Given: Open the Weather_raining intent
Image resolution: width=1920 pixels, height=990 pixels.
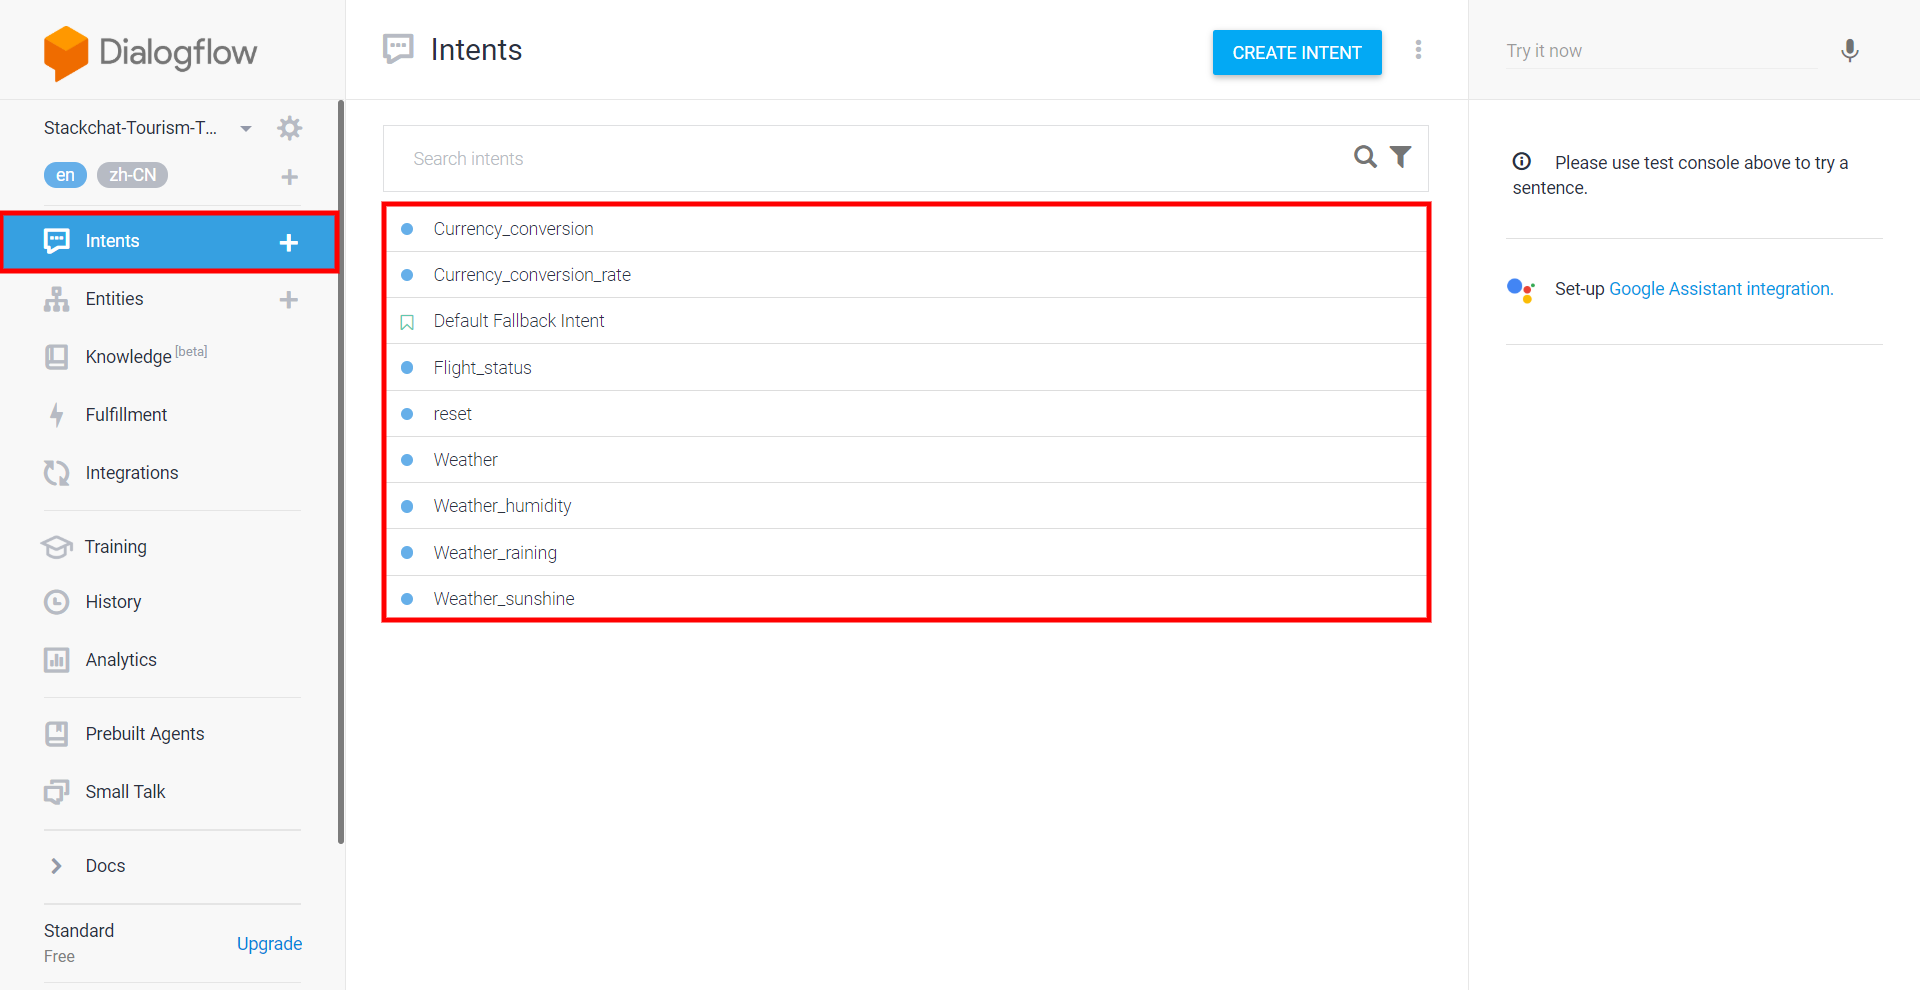Looking at the screenshot, I should coord(907,553).
